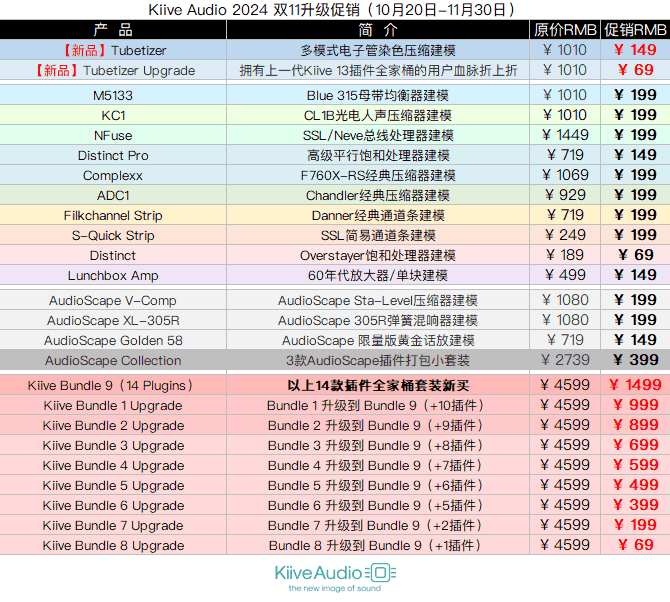Select the F760X-RS经典压缩器建模 description
The image size is (670, 602).
(x=378, y=176)
